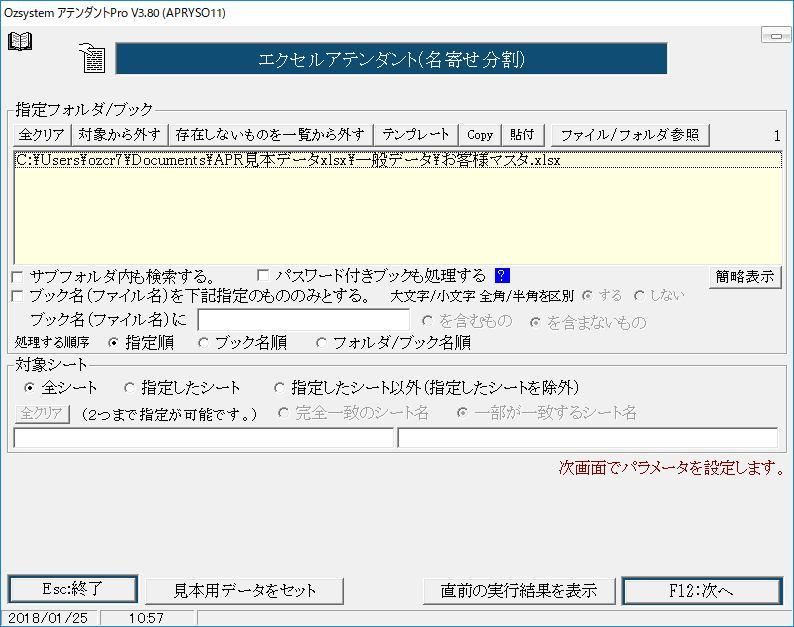Toggle ブック名を下記指定のもののみとする checkbox
794x627 pixels.
click(x=17, y=296)
